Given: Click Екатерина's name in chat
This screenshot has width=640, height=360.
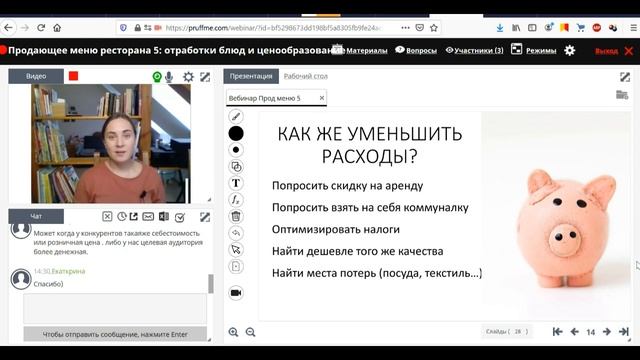Looking at the screenshot, I should pyautogui.click(x=68, y=271).
